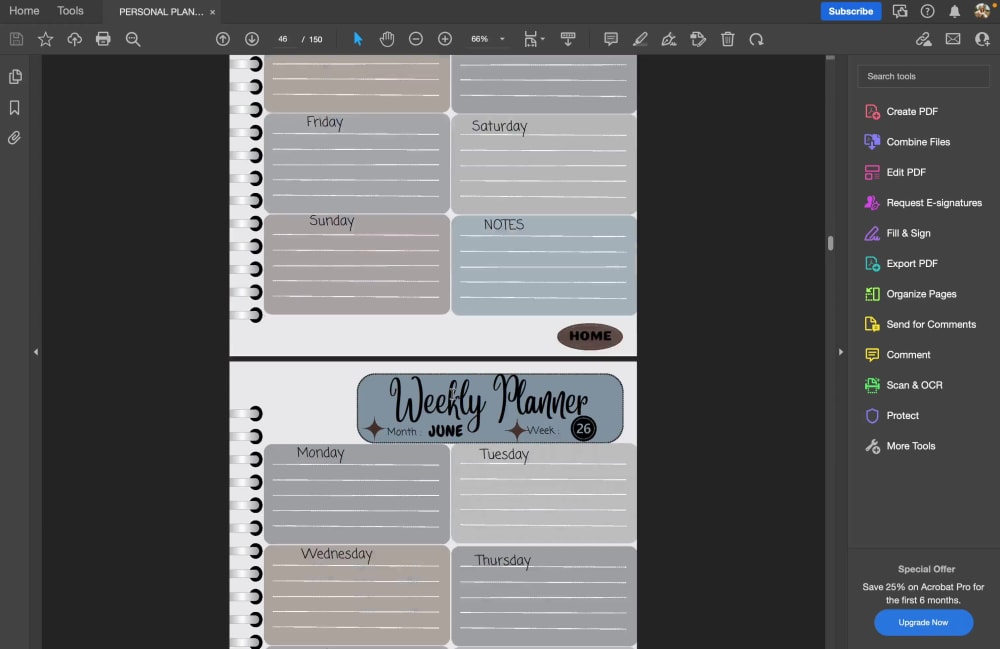Zoom out with minus icon
Image resolution: width=1000 pixels, height=649 pixels.
tap(416, 40)
